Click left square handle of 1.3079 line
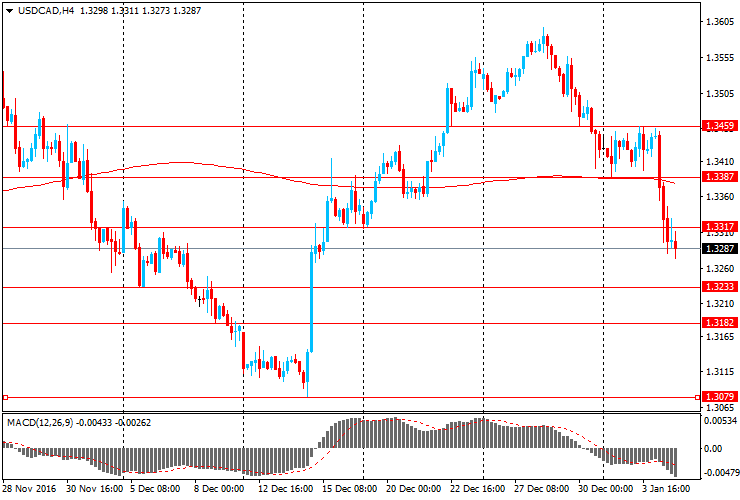Screen dimensions: 740x500 tap(4, 397)
